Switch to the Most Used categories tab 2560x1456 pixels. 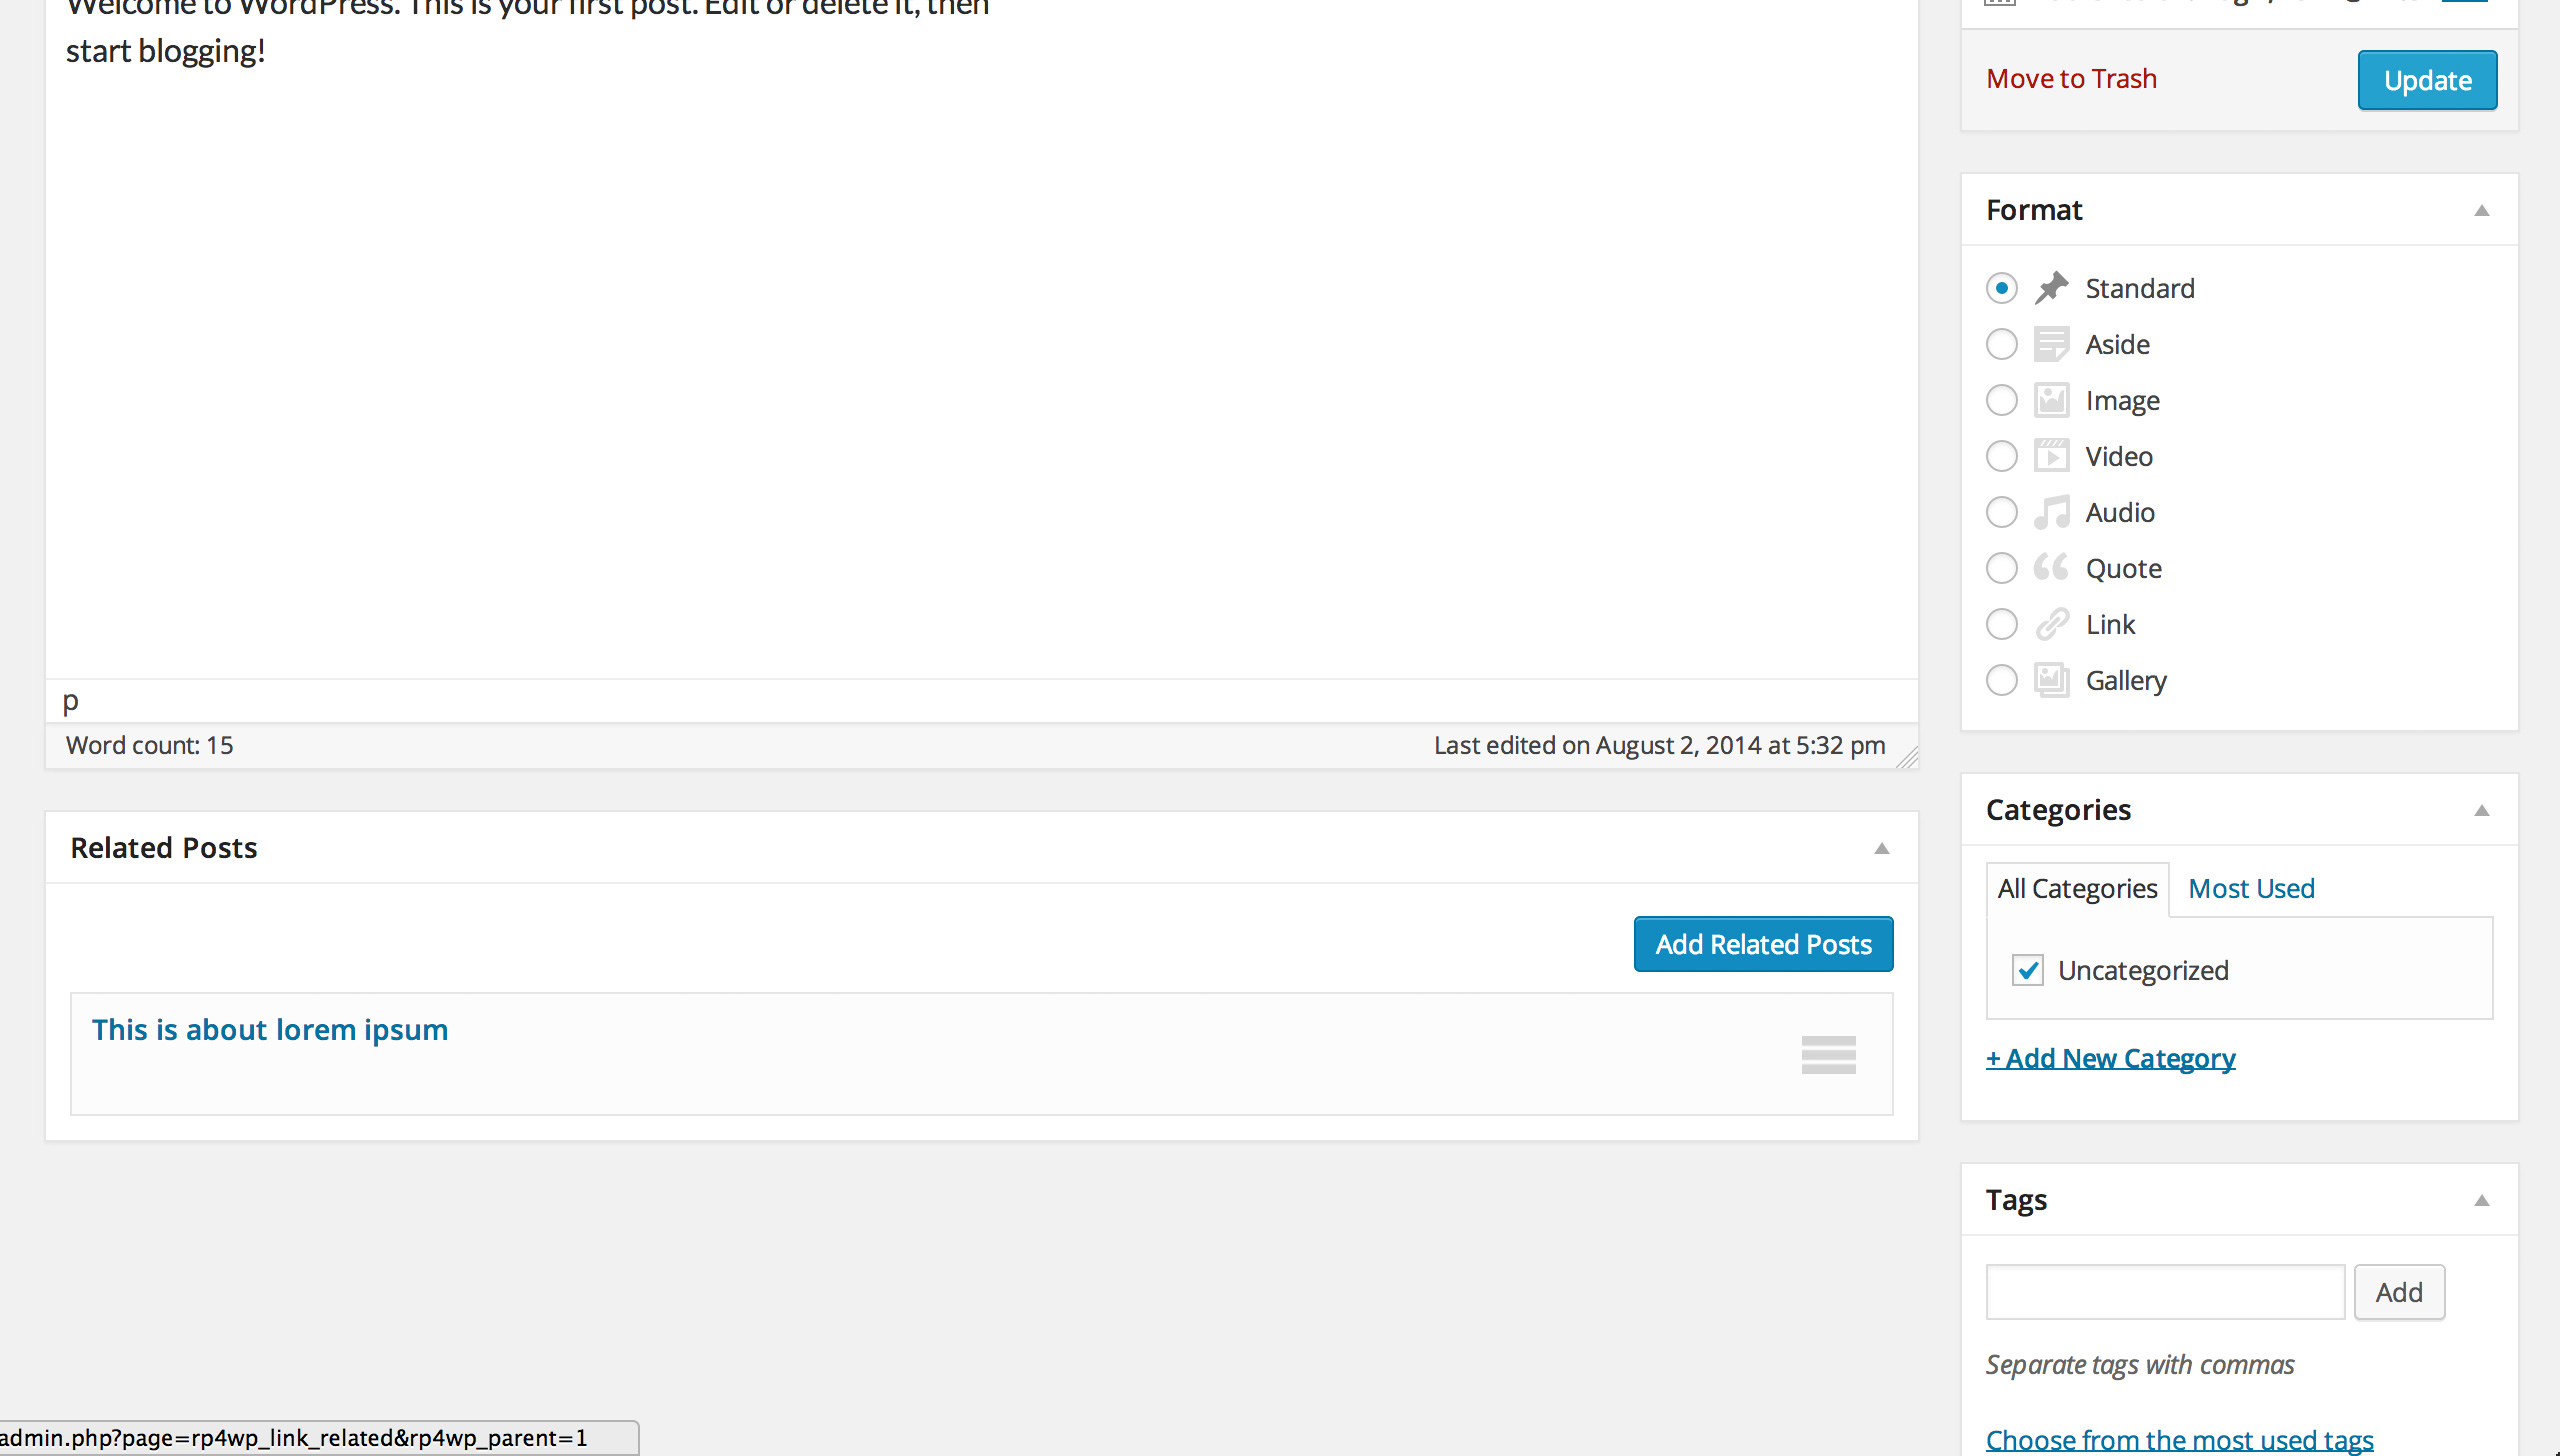pyautogui.click(x=2251, y=888)
